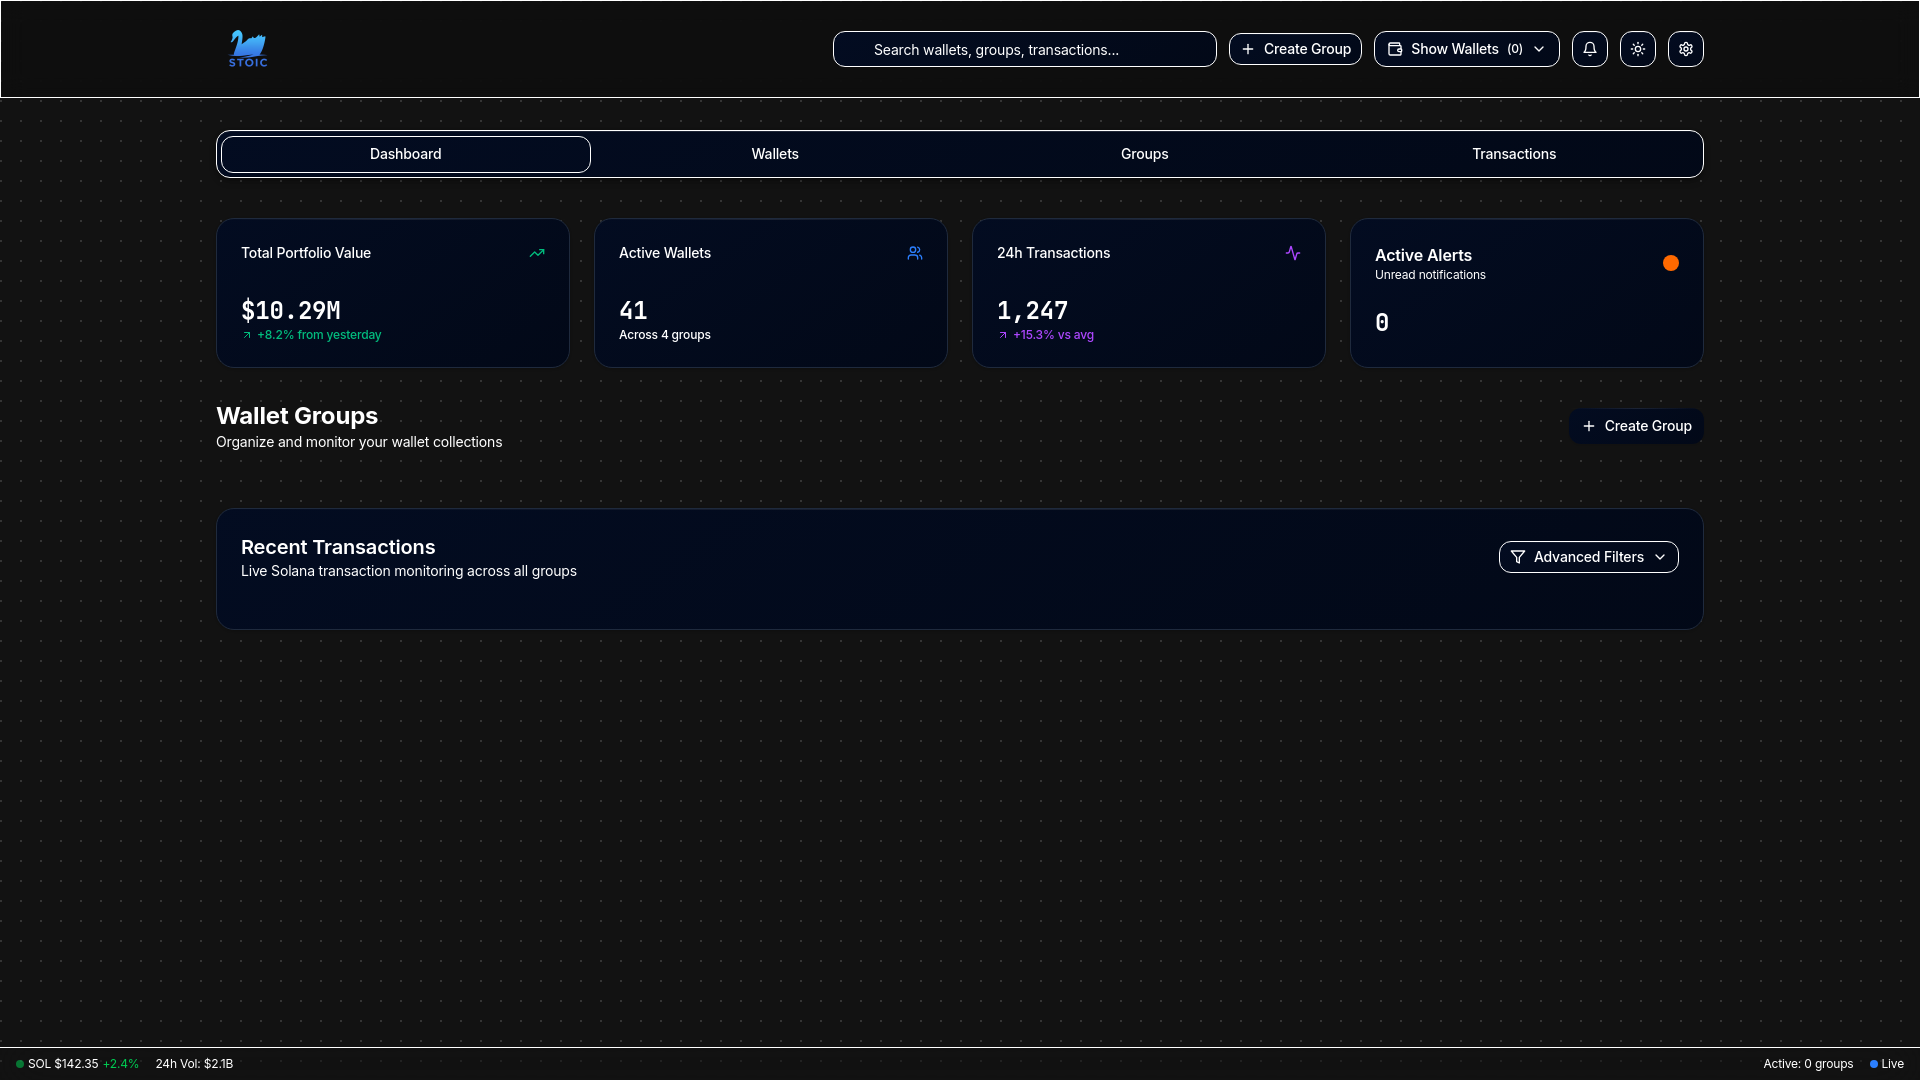Open the Total Portfolio Value card

point(393,293)
